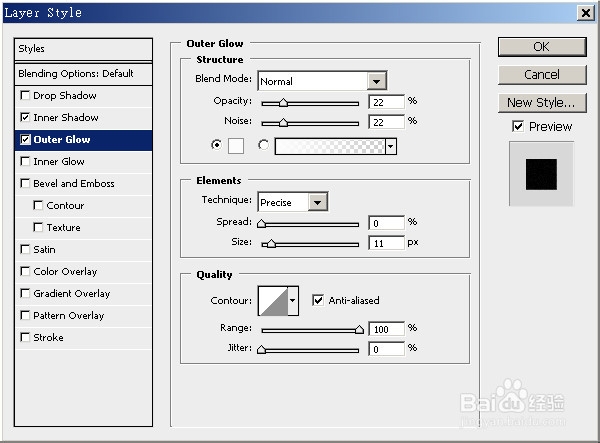The image size is (600, 443).
Task: Select Blending Options: Default entry
Action: pos(83,73)
